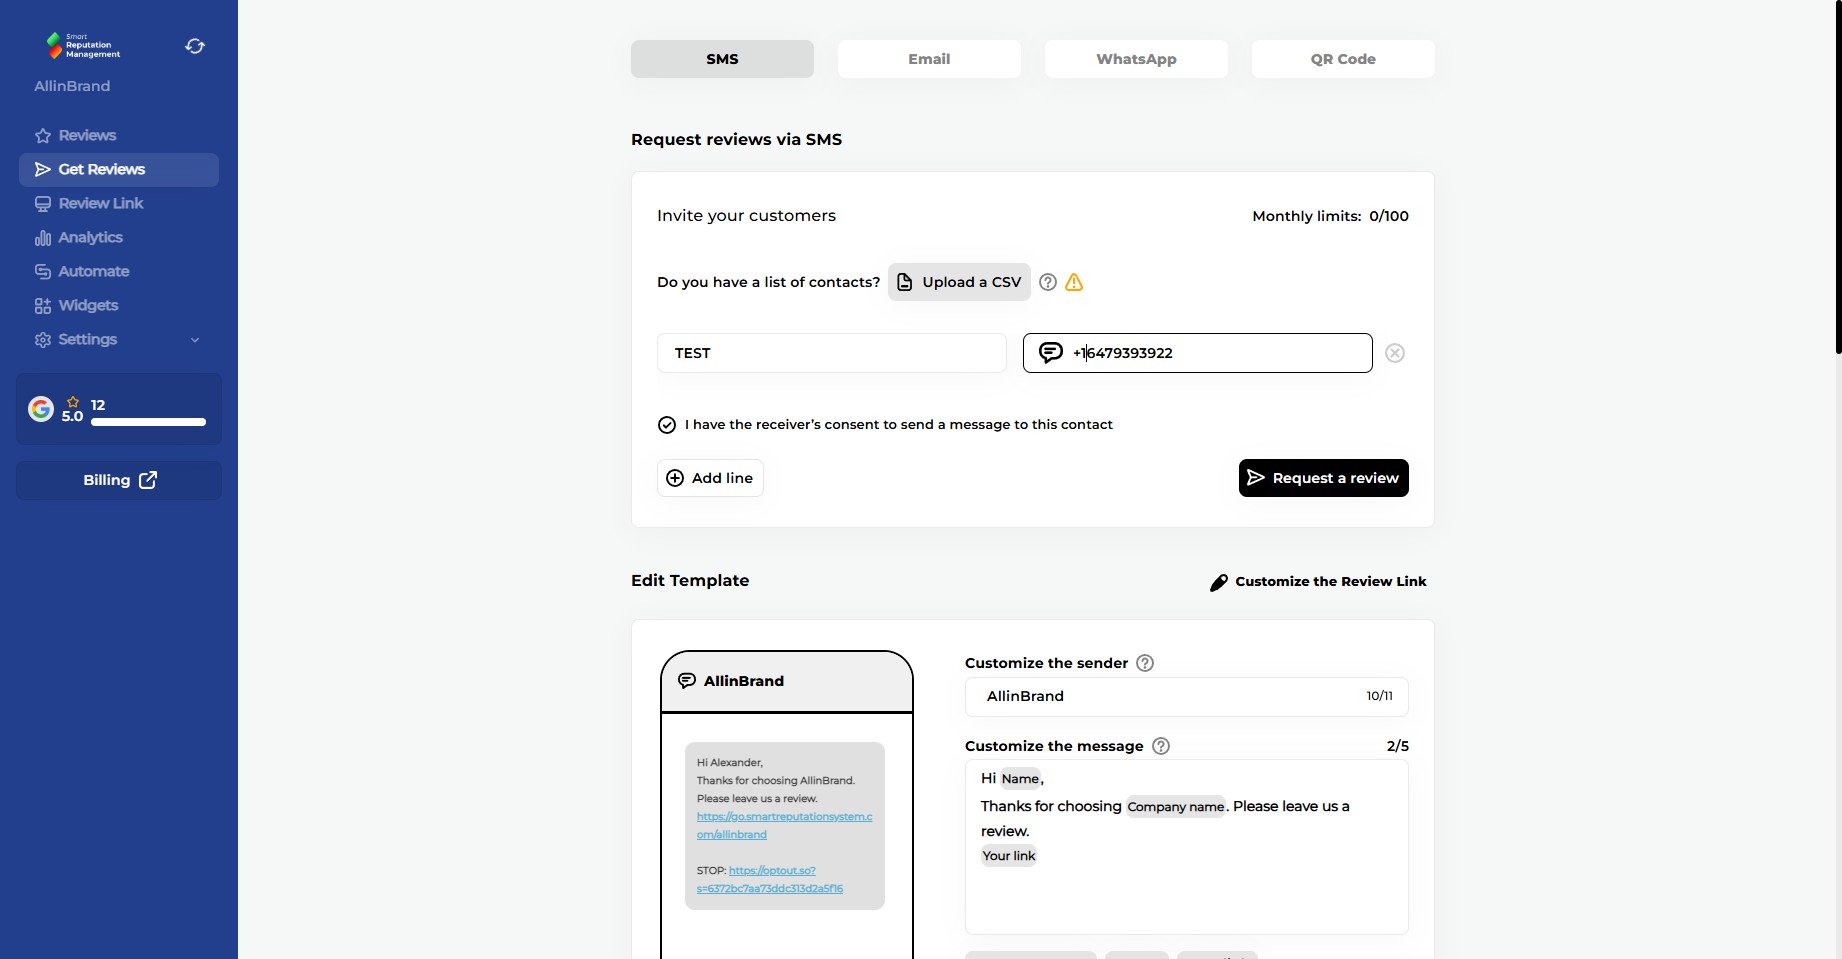This screenshot has width=1842, height=959.
Task: Click the yellow warning triangle icon
Action: click(x=1074, y=282)
